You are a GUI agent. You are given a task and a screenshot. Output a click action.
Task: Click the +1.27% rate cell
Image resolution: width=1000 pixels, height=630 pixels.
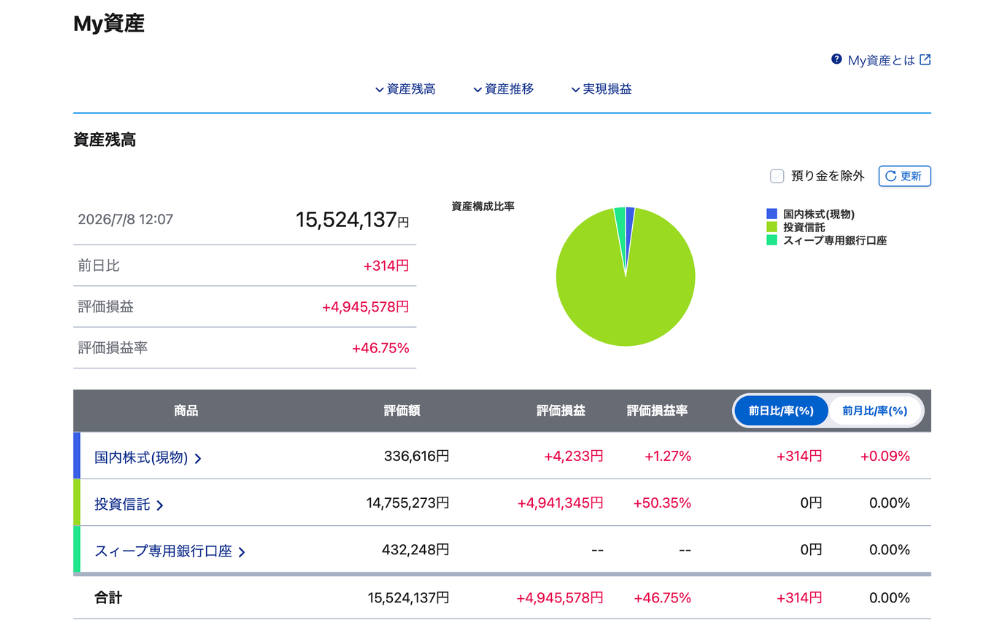click(x=668, y=456)
